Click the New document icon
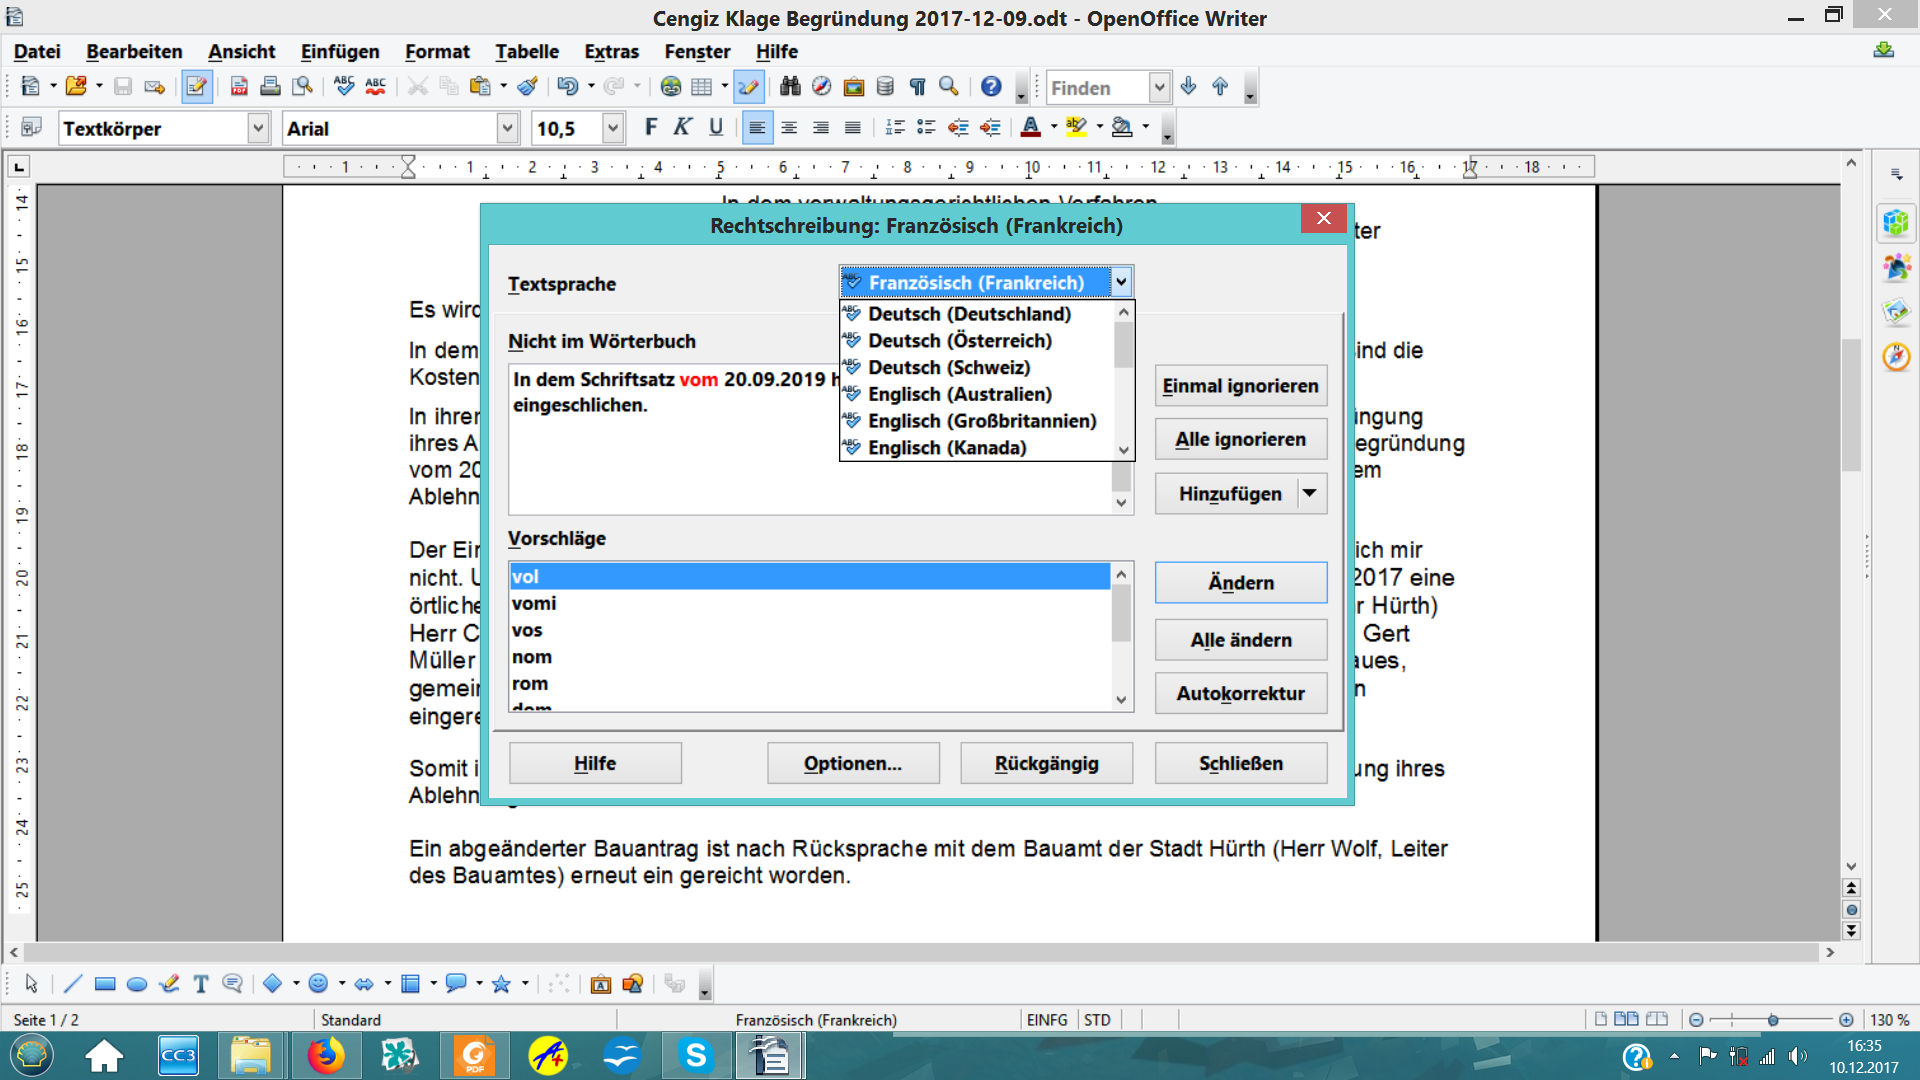 [x=30, y=87]
